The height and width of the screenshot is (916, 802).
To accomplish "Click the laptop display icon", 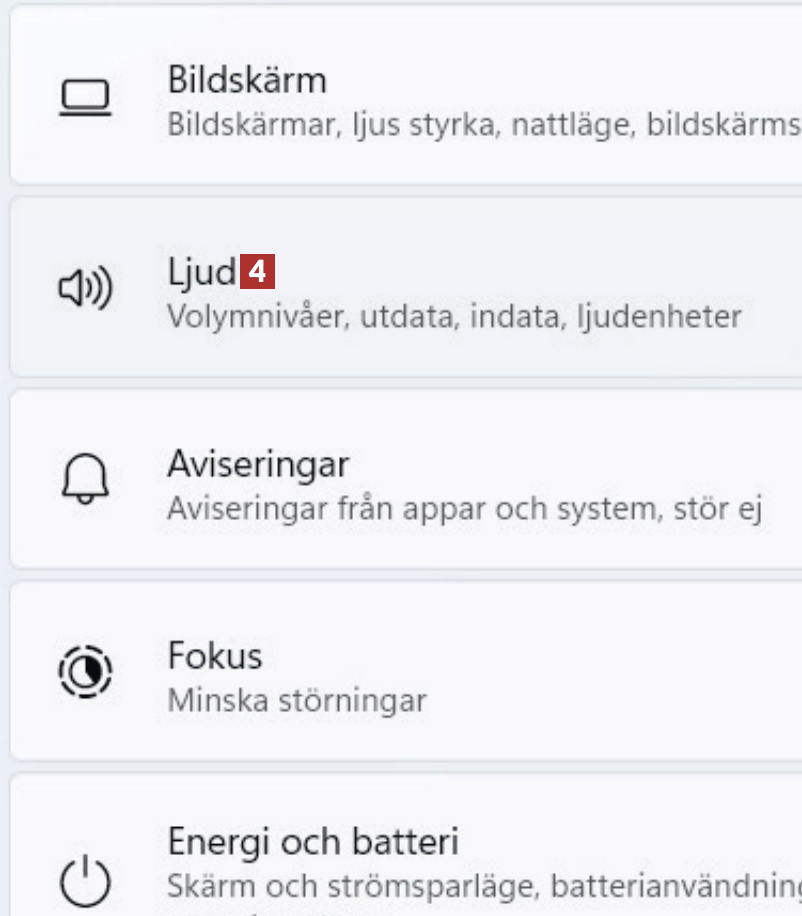I will coord(85,98).
